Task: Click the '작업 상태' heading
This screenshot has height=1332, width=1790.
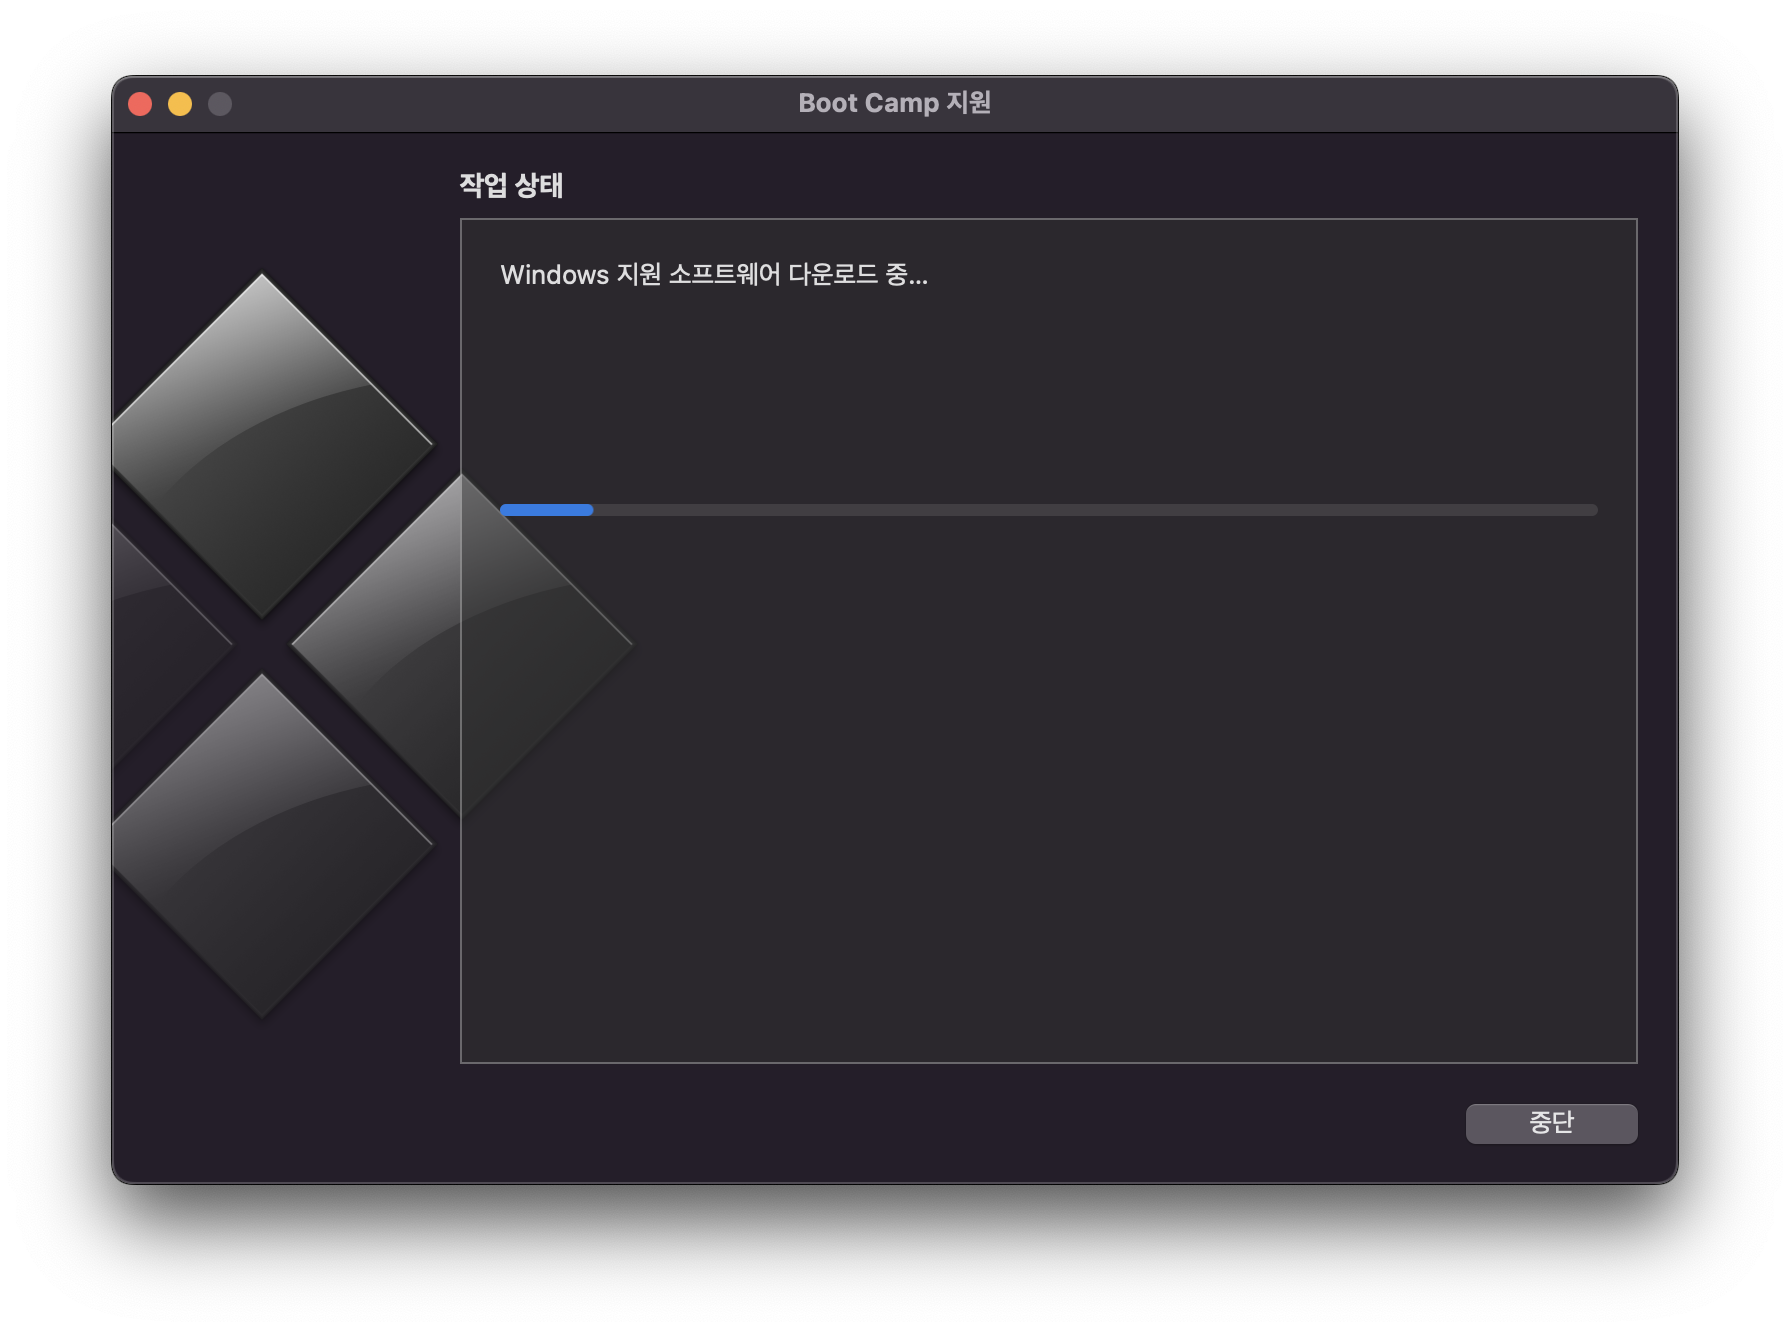Action: point(511,185)
